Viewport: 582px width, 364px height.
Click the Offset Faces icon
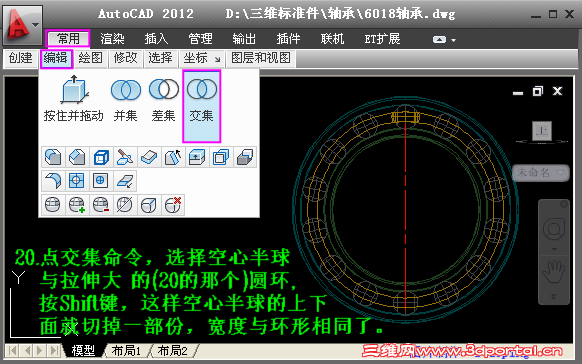coord(221,157)
